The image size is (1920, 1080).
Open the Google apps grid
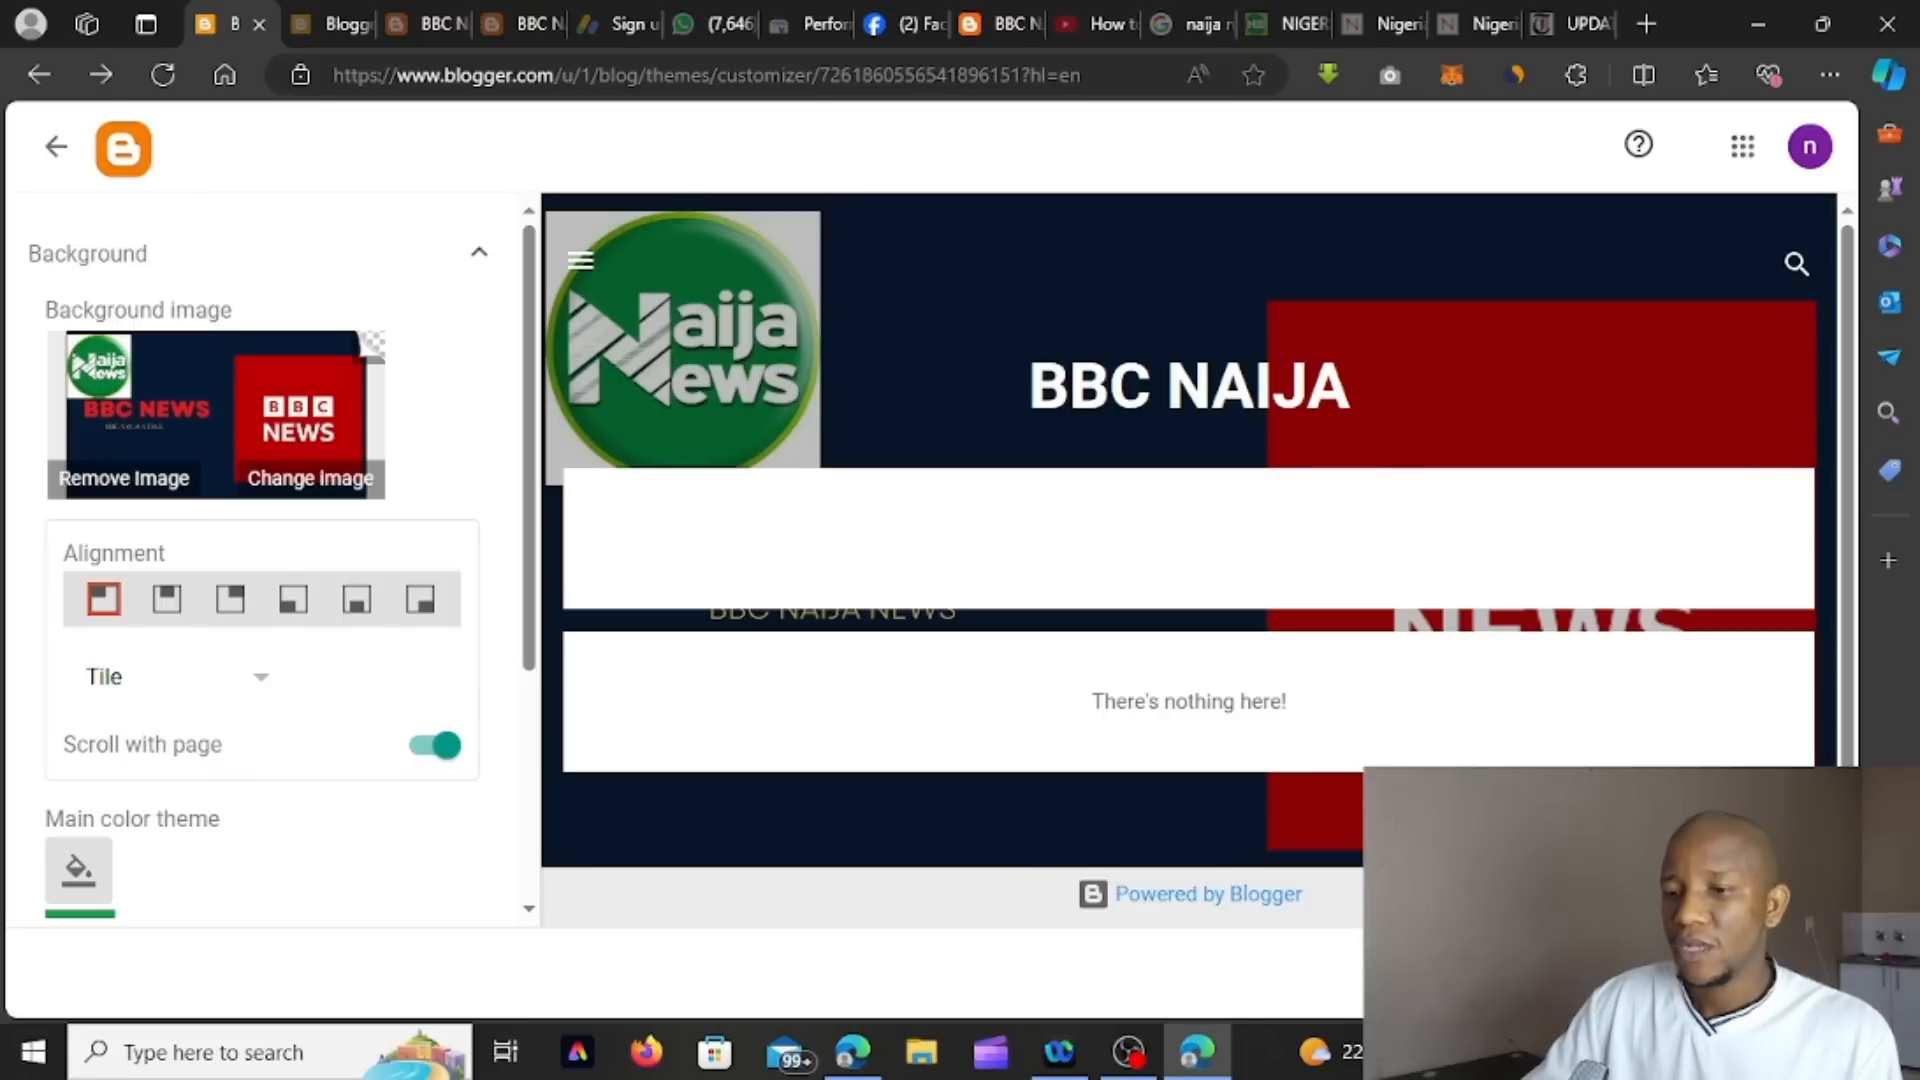click(x=1742, y=147)
